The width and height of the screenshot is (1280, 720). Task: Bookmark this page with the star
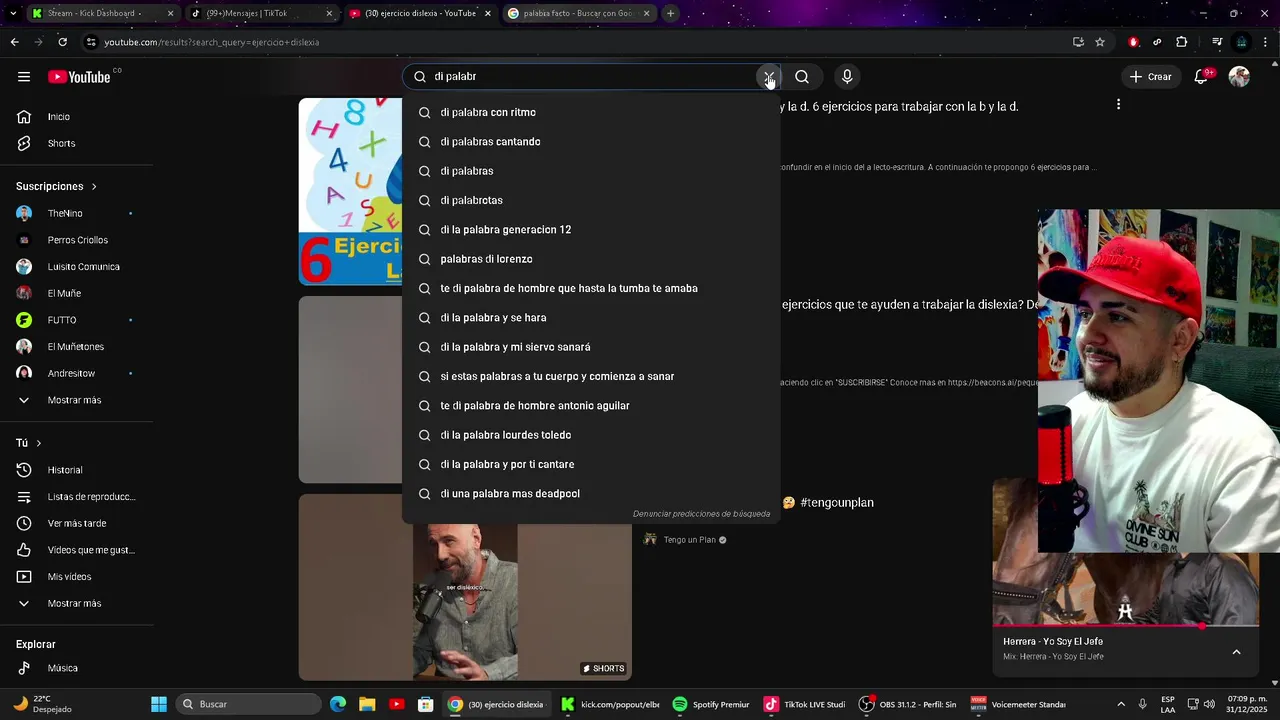[1100, 42]
